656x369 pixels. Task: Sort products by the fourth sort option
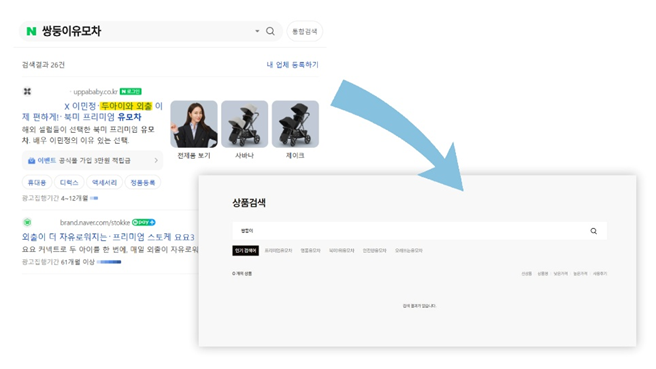point(580,274)
